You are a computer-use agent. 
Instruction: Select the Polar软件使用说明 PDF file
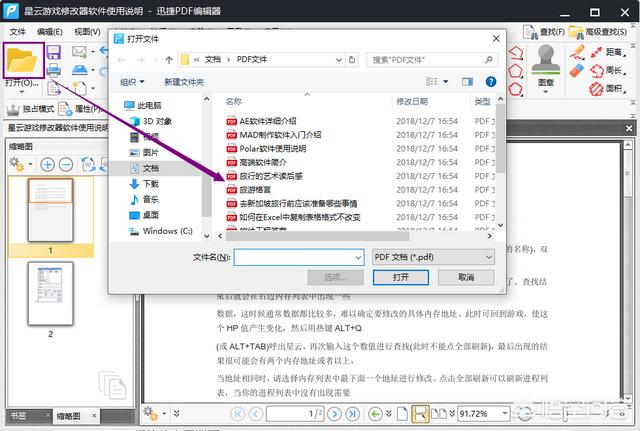(272, 149)
